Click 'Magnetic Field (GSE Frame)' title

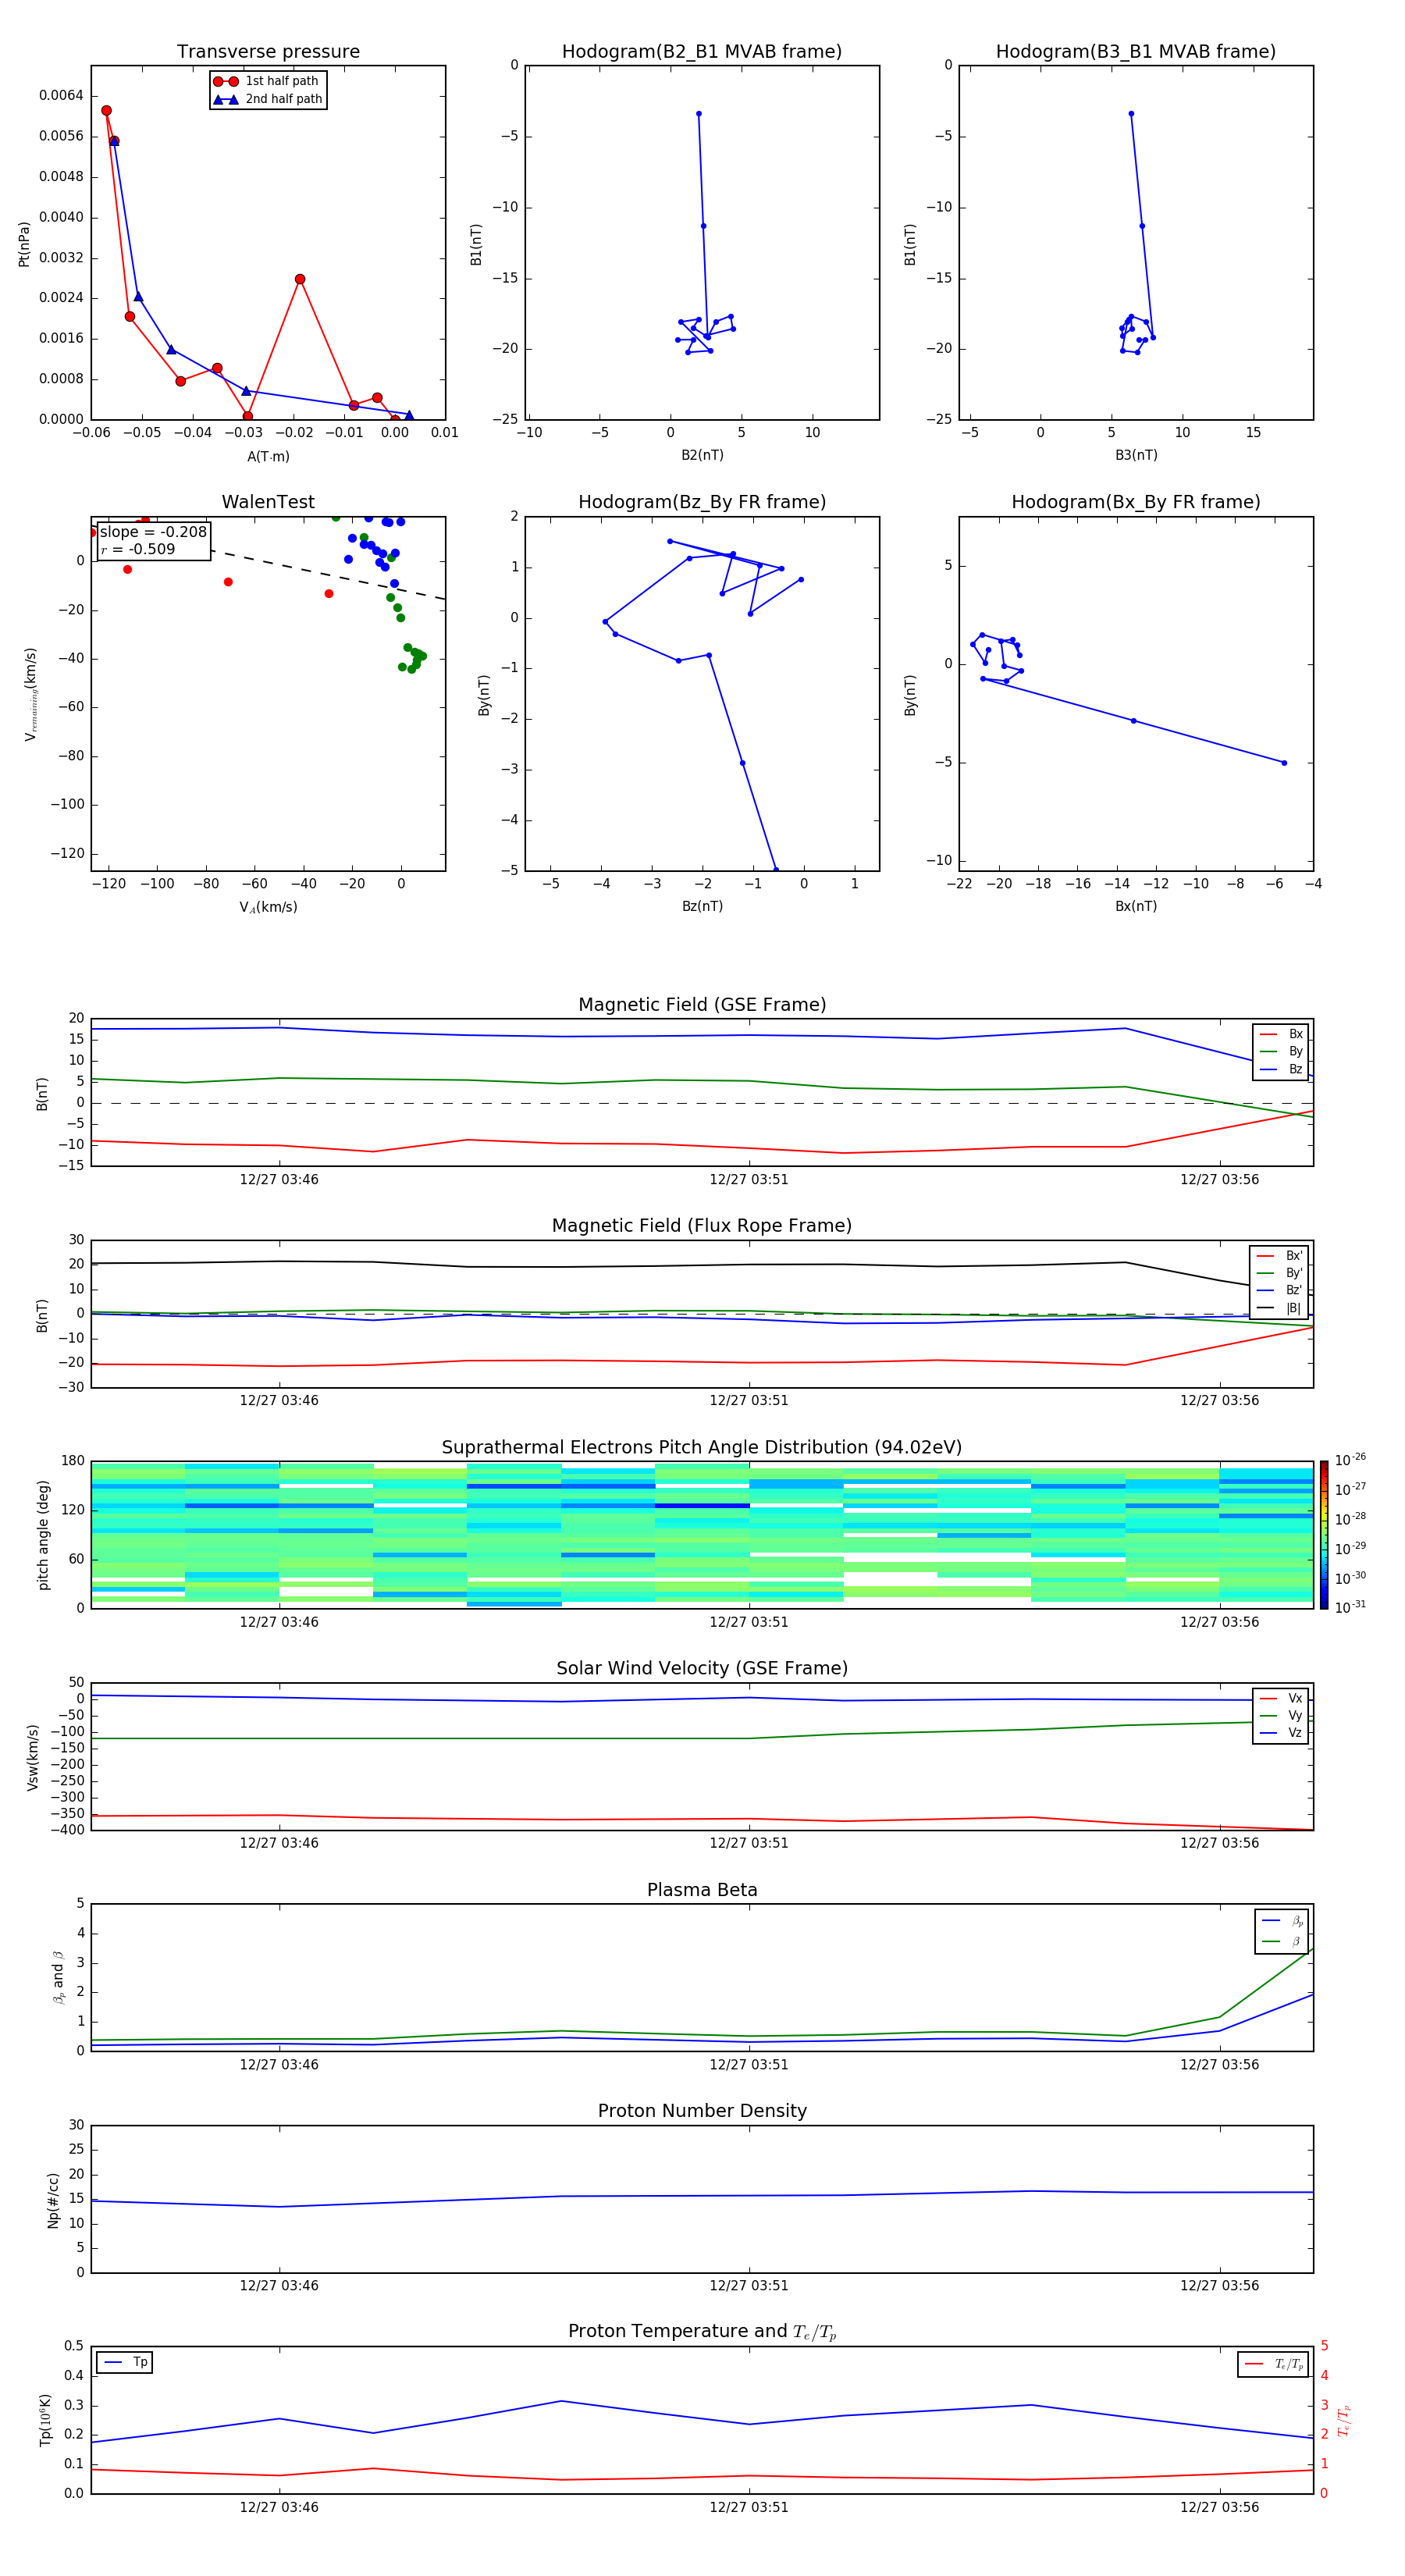click(x=702, y=1004)
